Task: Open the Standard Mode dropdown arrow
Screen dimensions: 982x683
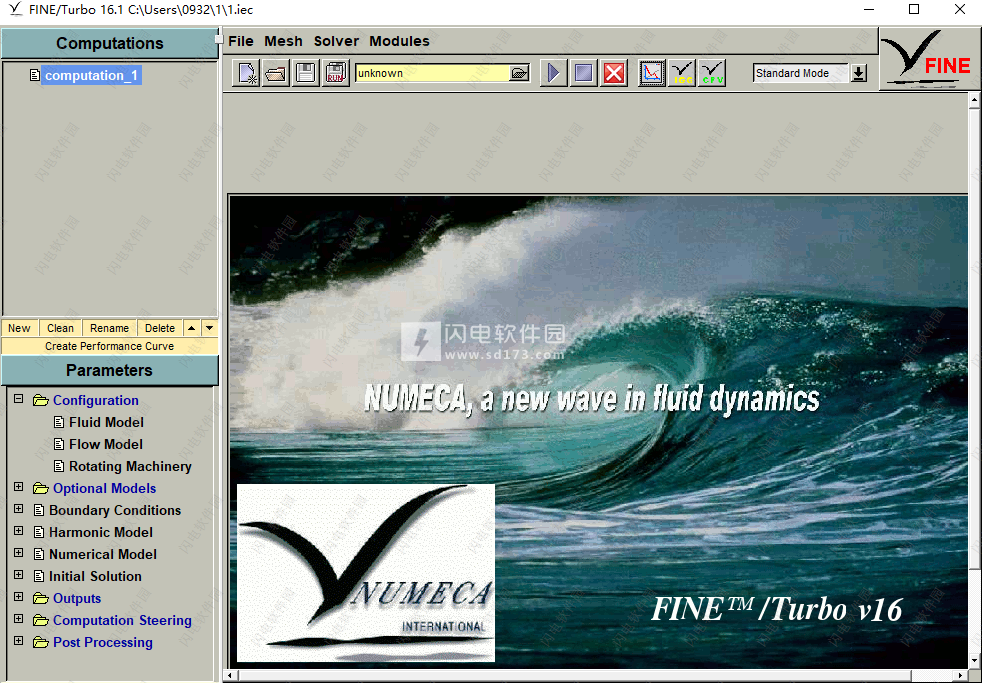Action: (859, 73)
